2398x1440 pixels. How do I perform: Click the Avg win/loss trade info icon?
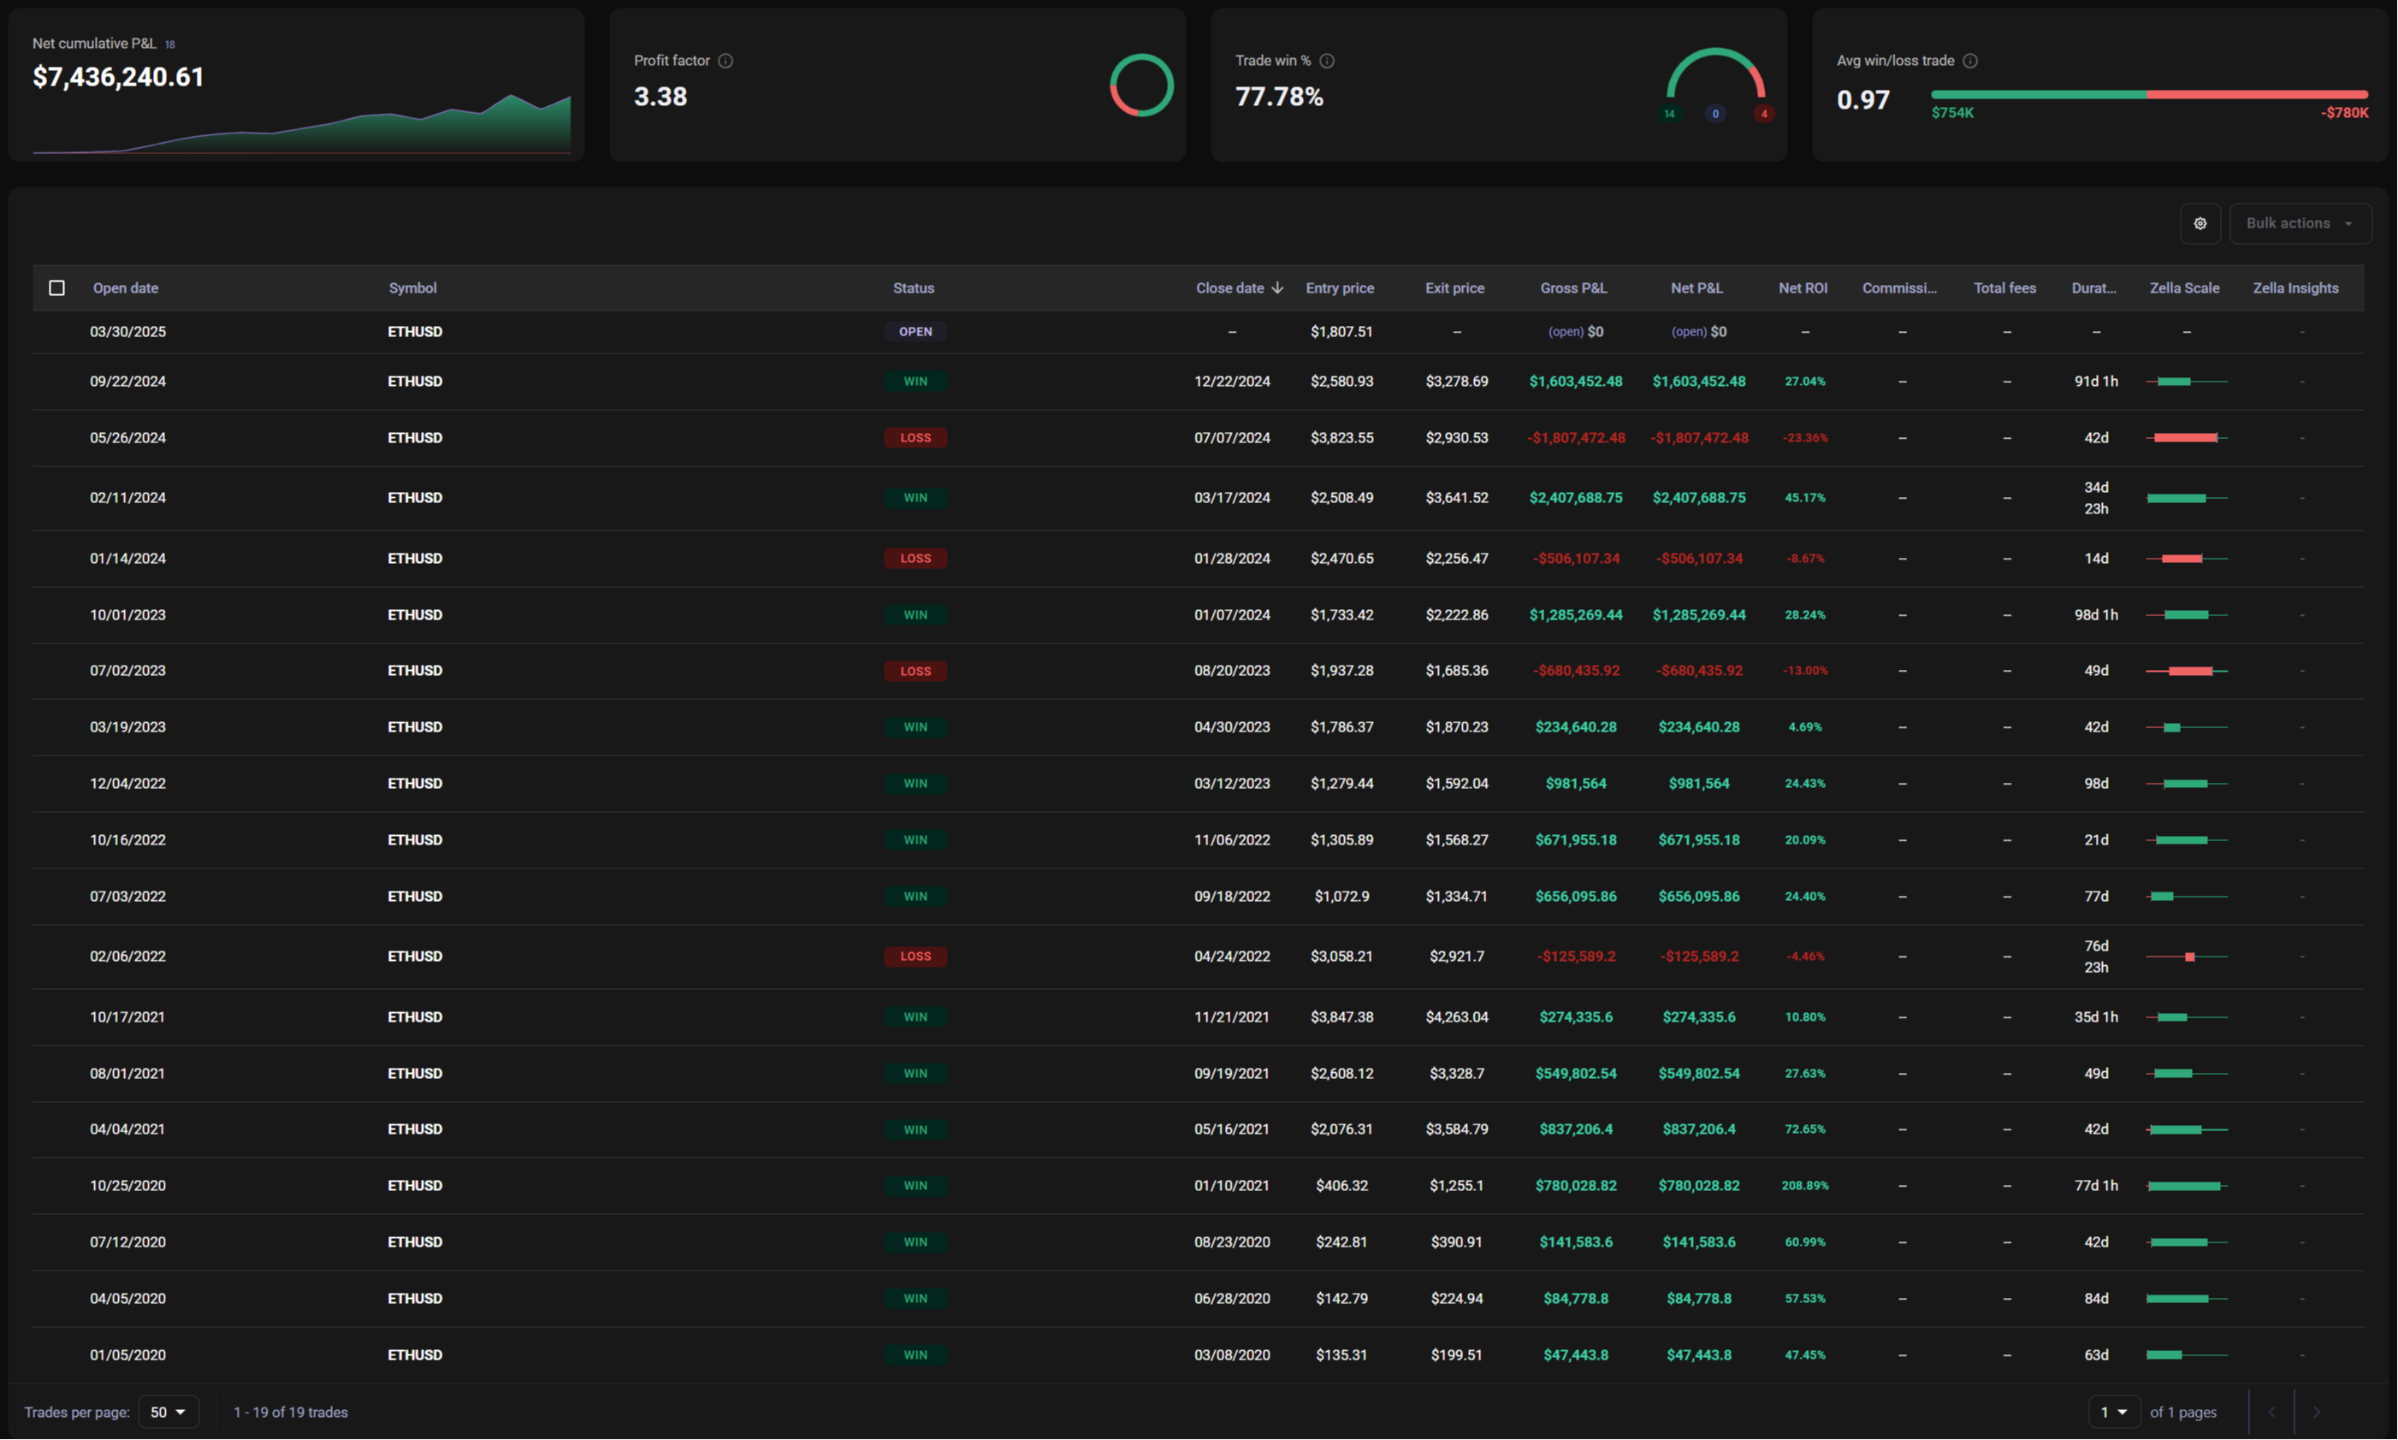(x=1970, y=61)
